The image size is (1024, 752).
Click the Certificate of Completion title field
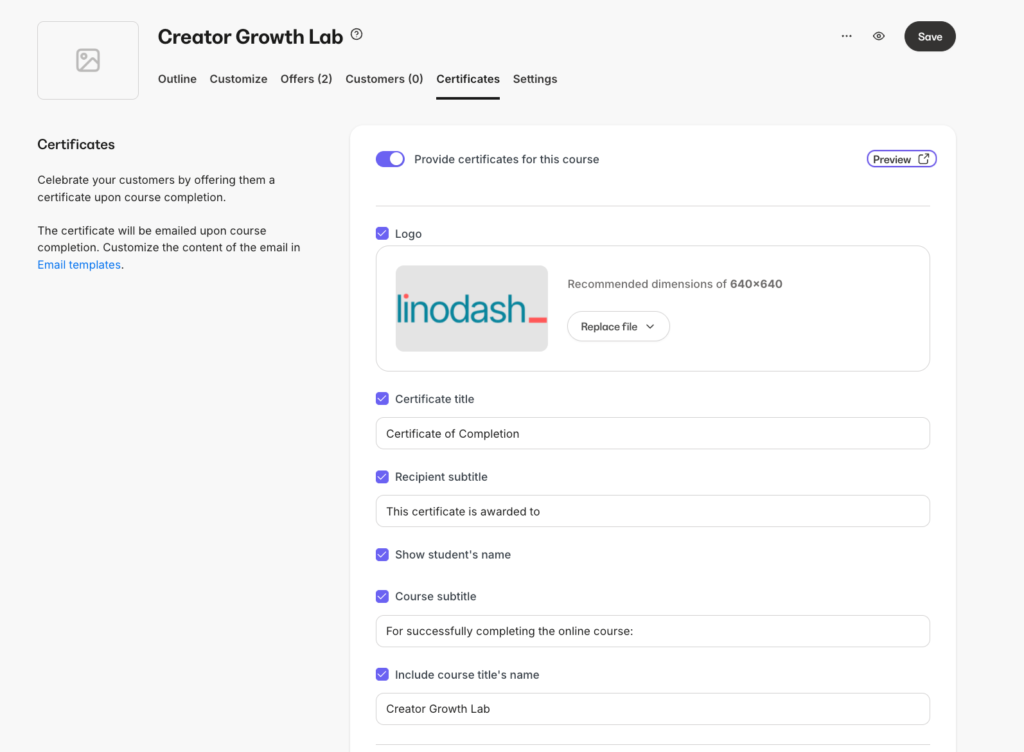(x=652, y=433)
